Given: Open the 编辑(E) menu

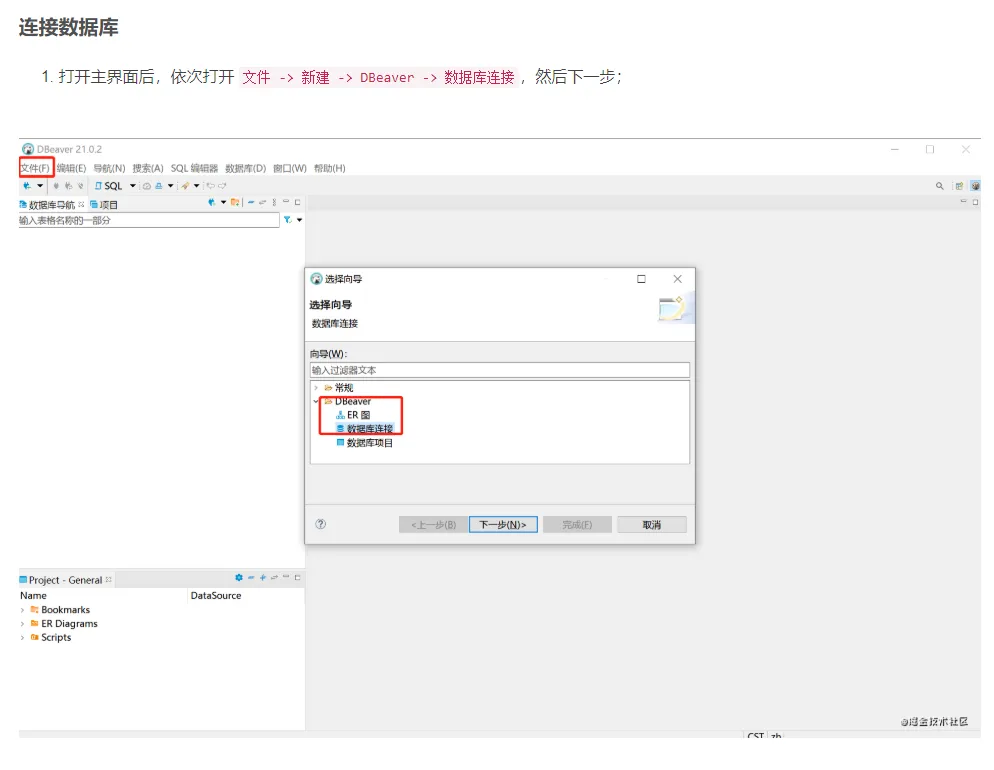Looking at the screenshot, I should pyautogui.click(x=71, y=168).
